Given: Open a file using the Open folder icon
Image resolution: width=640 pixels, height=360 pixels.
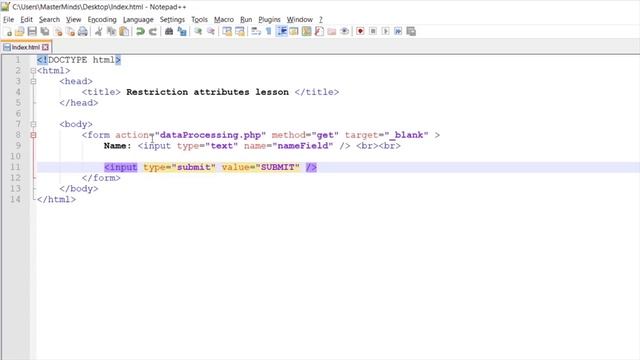Looking at the screenshot, I should pyautogui.click(x=20, y=31).
